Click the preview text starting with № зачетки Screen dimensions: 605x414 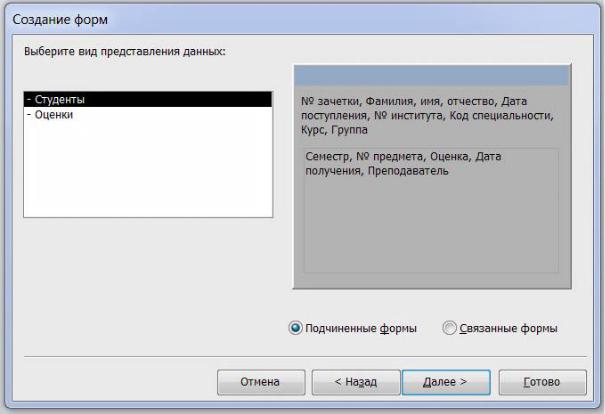[x=427, y=115]
